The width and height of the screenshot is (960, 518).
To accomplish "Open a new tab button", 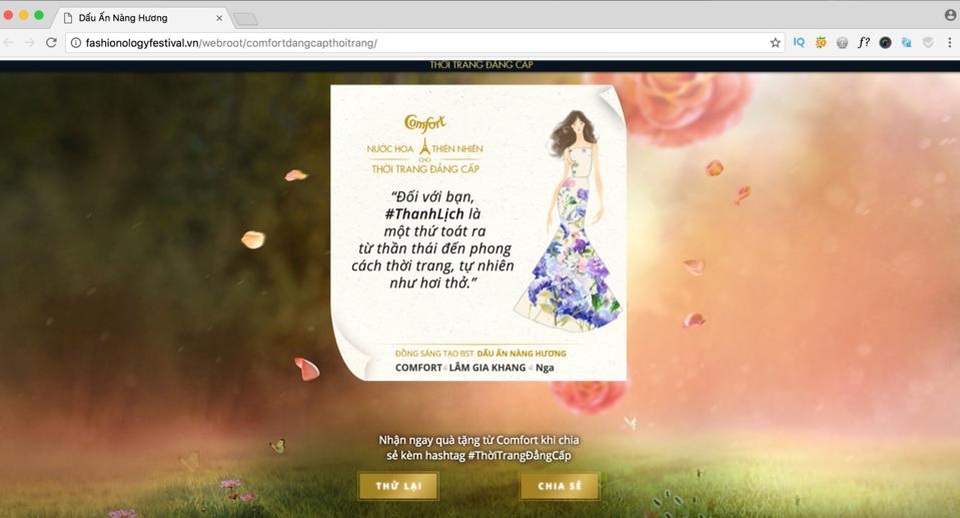I will [x=246, y=19].
